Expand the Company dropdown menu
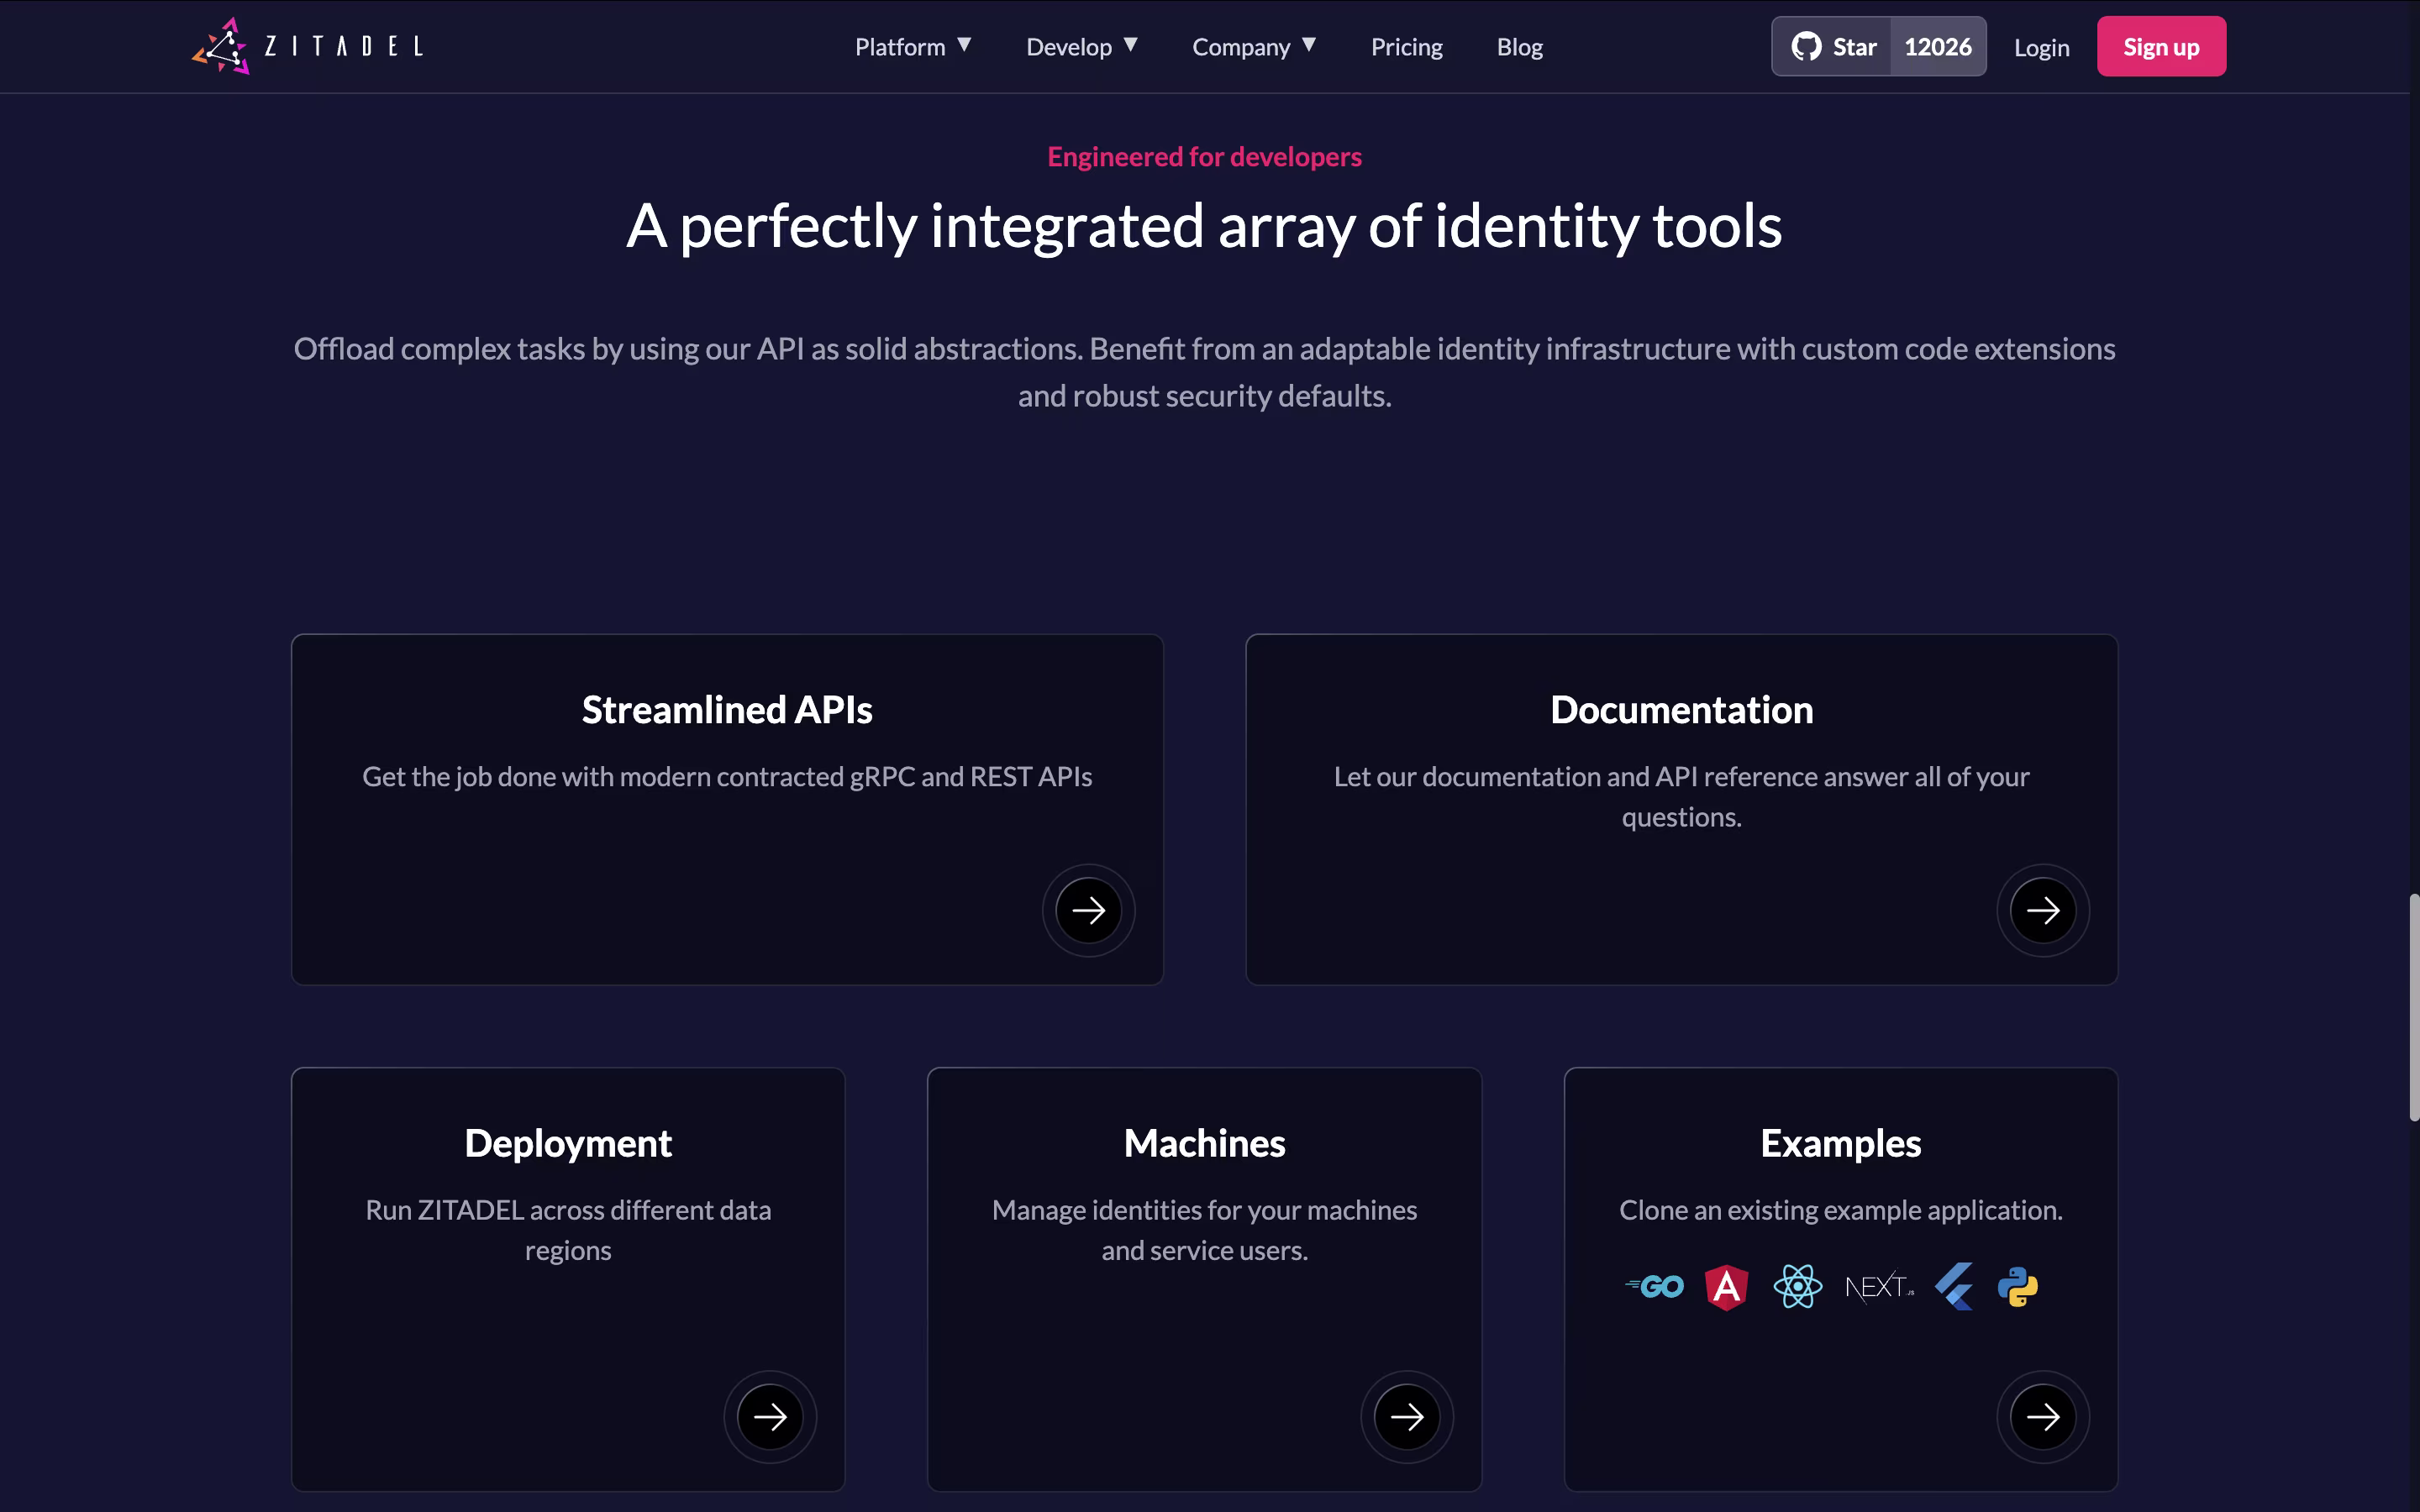 (1253, 47)
